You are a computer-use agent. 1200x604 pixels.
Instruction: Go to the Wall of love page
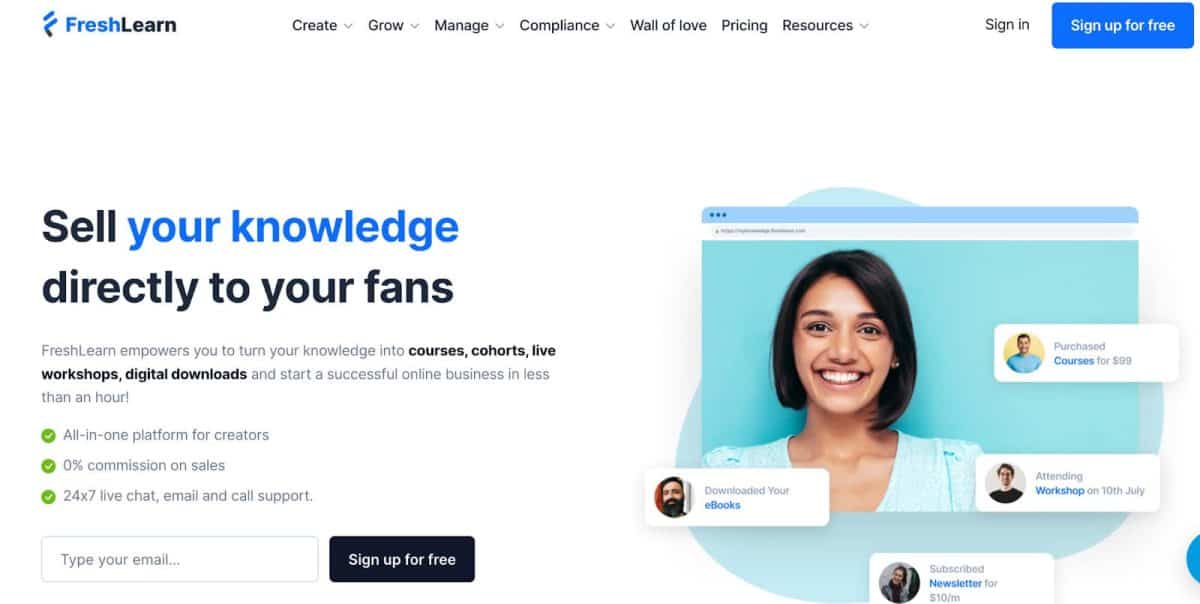pos(668,25)
